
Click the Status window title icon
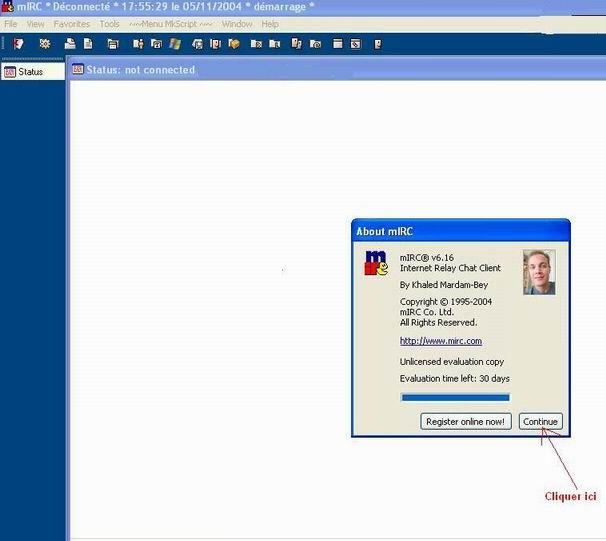pos(78,69)
